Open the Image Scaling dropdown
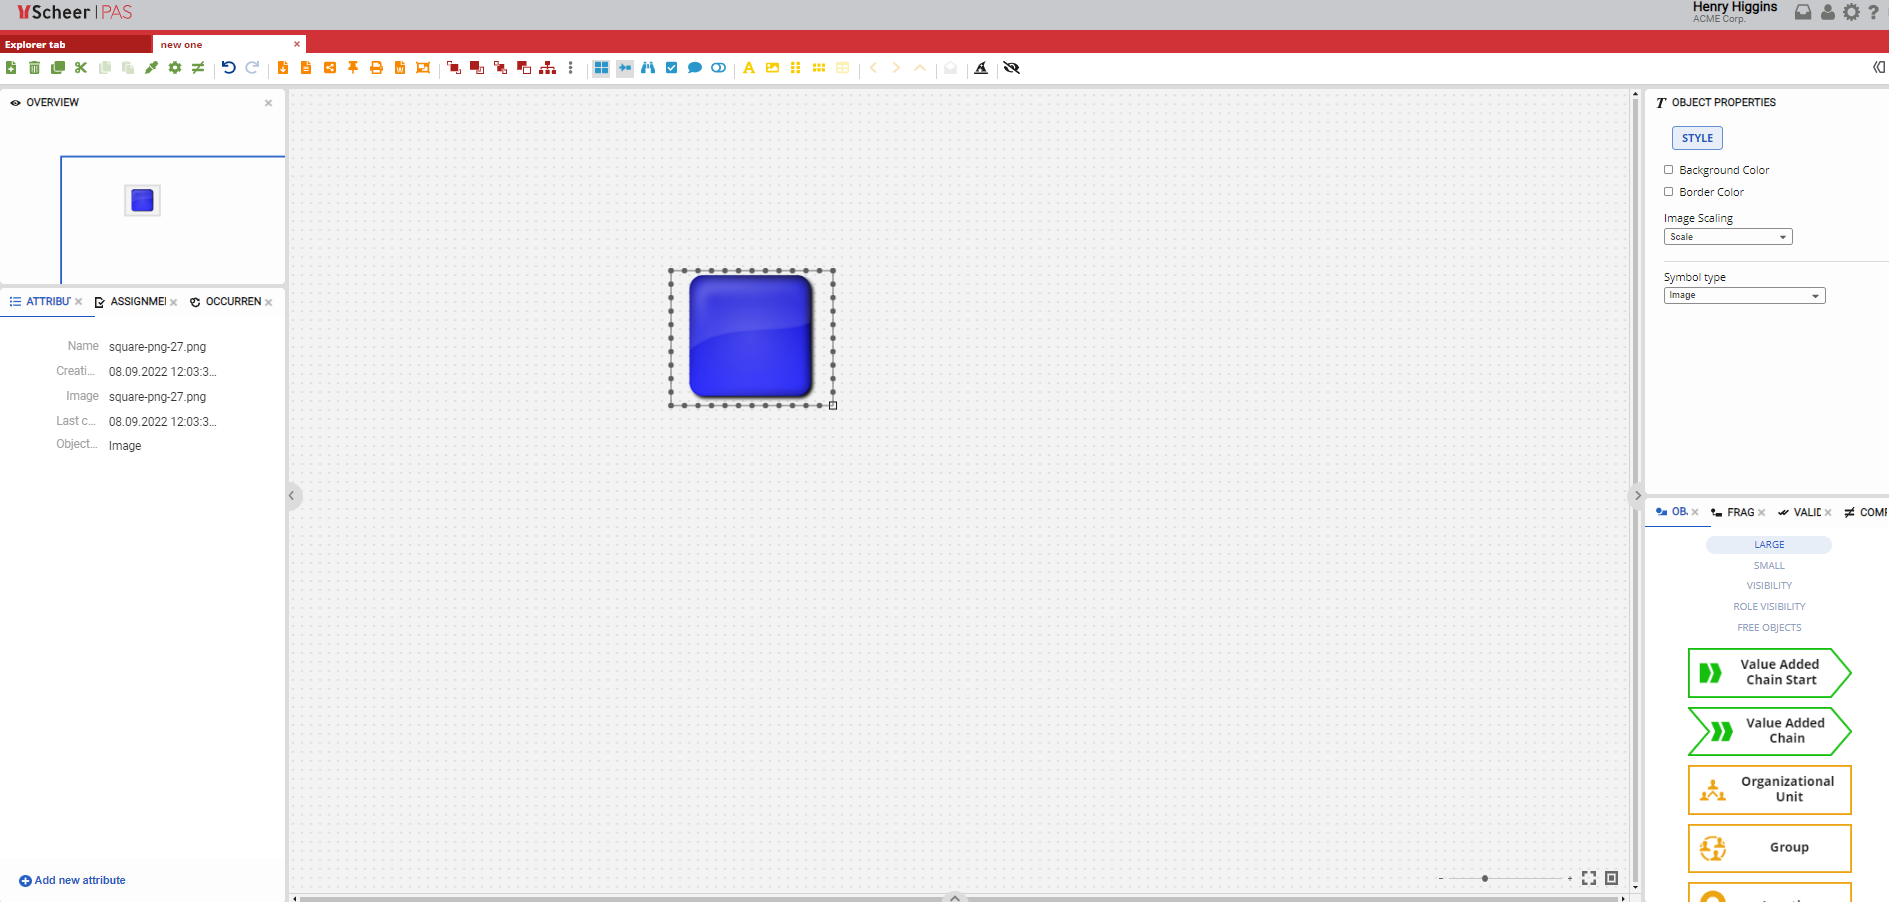 [x=1728, y=237]
